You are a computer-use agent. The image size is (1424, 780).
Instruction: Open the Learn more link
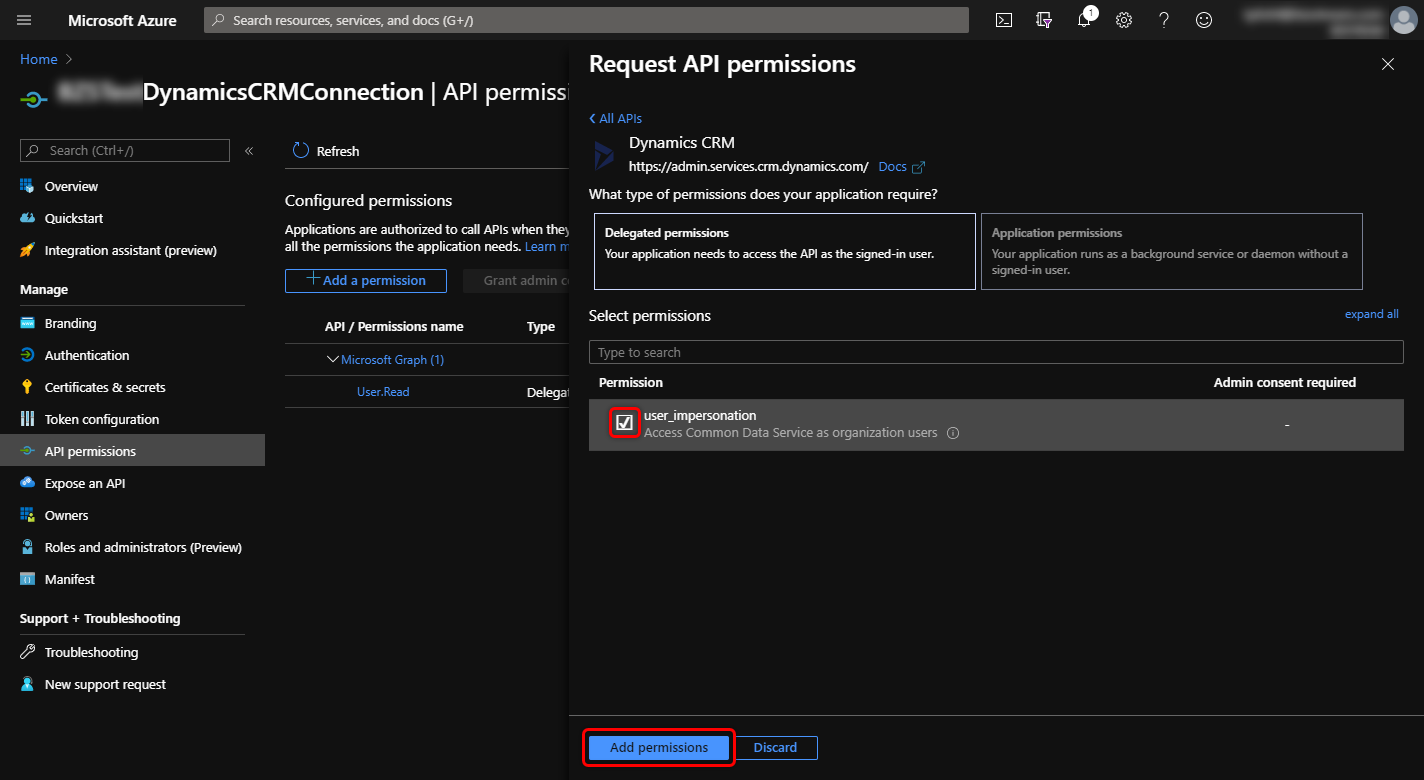click(x=547, y=246)
